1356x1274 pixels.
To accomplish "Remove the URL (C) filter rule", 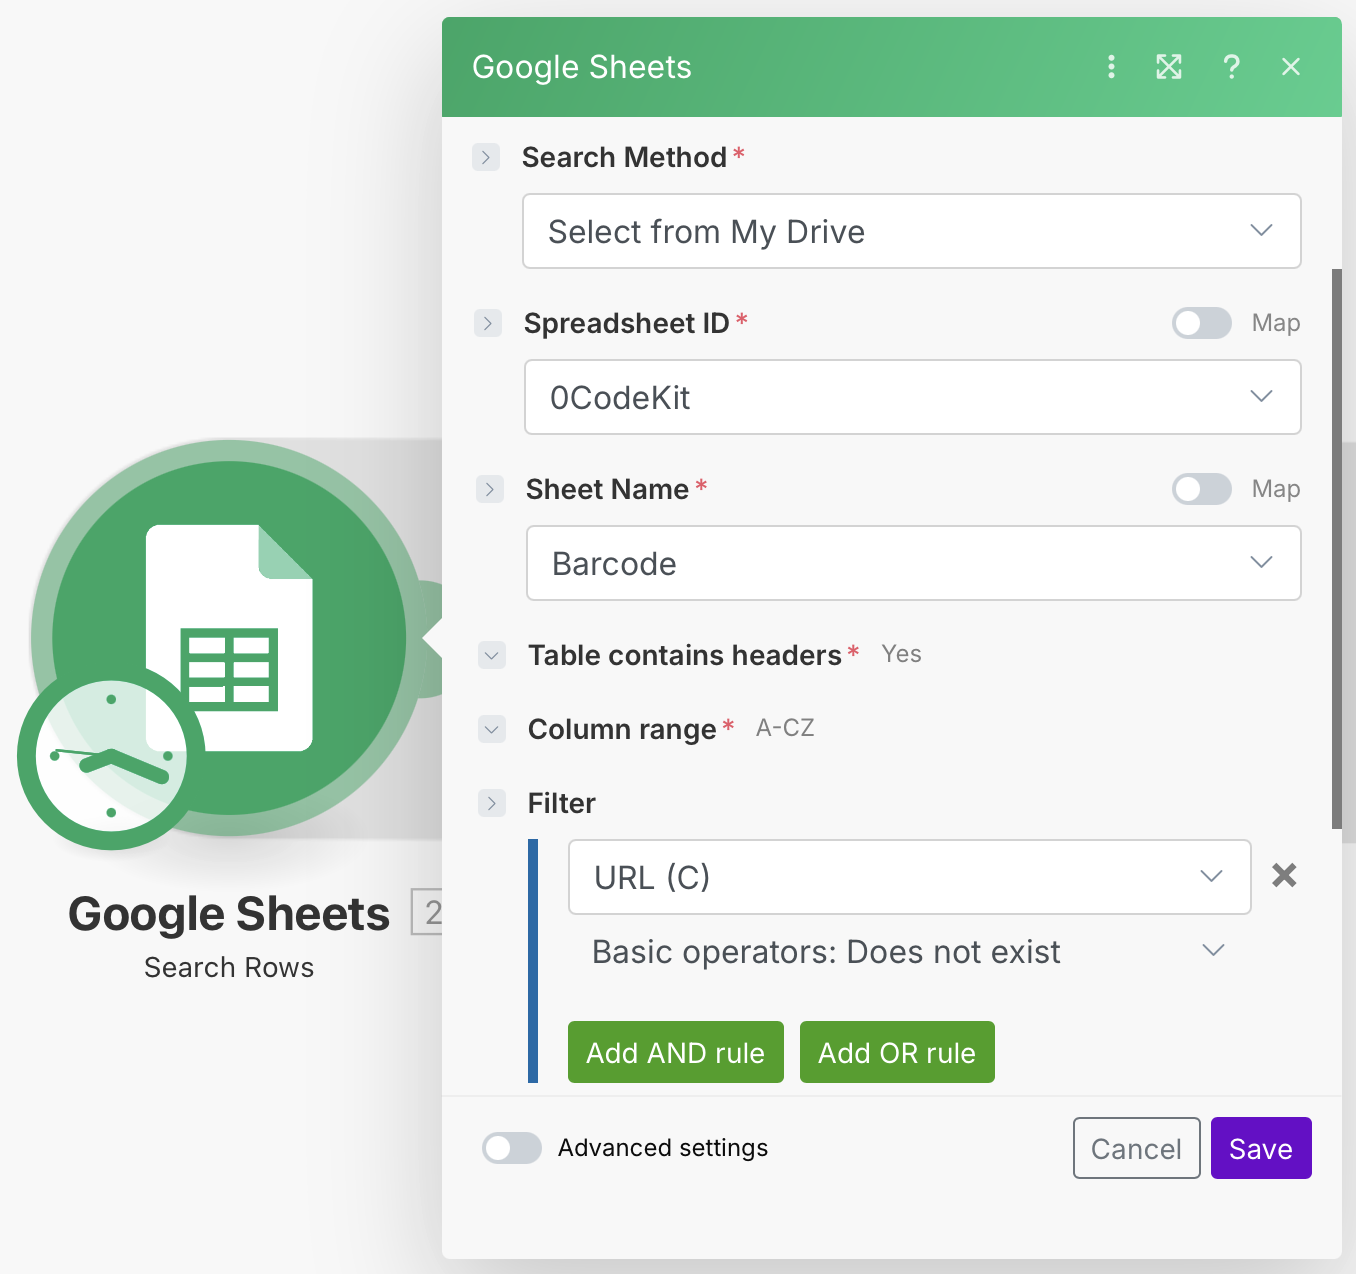I will 1284,876.
